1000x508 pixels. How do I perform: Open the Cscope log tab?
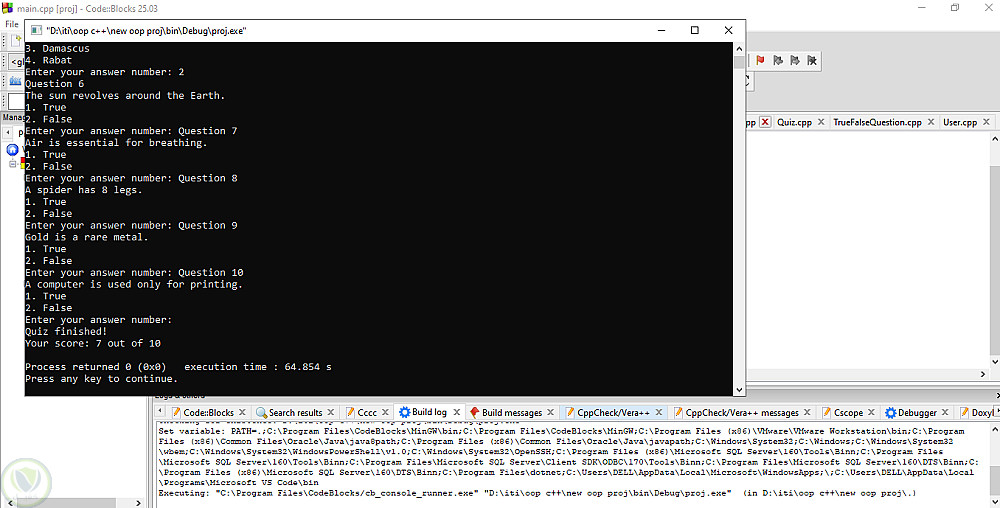pyautogui.click(x=848, y=412)
